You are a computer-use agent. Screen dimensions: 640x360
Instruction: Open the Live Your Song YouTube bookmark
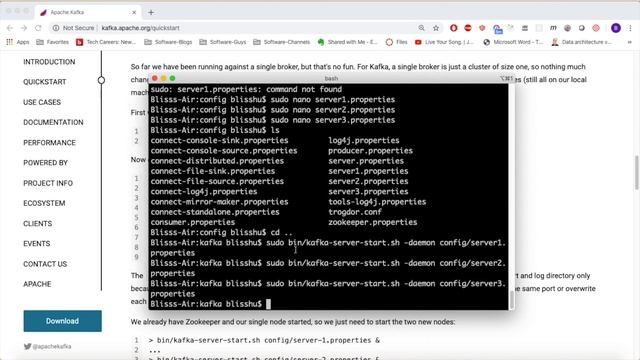[444, 42]
